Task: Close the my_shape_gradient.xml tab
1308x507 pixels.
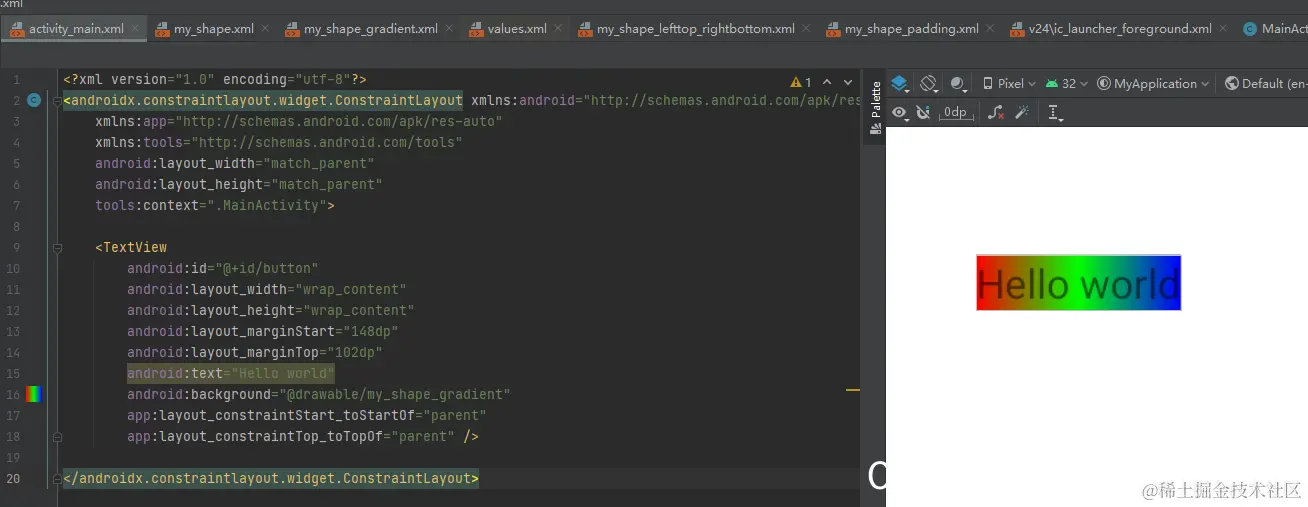Action: pos(451,29)
